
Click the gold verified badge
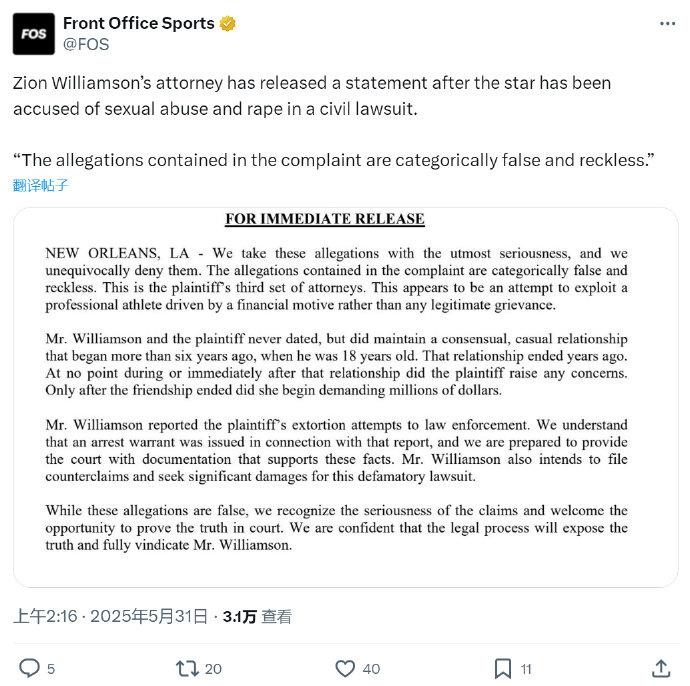click(228, 23)
